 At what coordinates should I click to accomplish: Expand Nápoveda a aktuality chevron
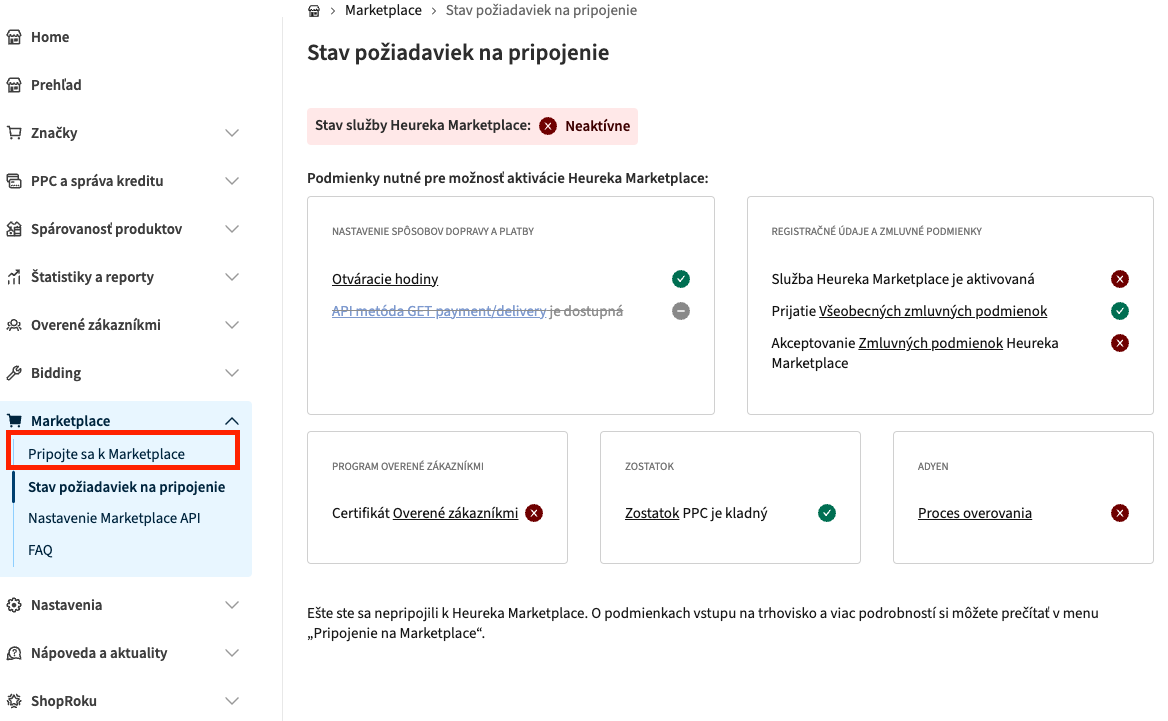tap(232, 653)
